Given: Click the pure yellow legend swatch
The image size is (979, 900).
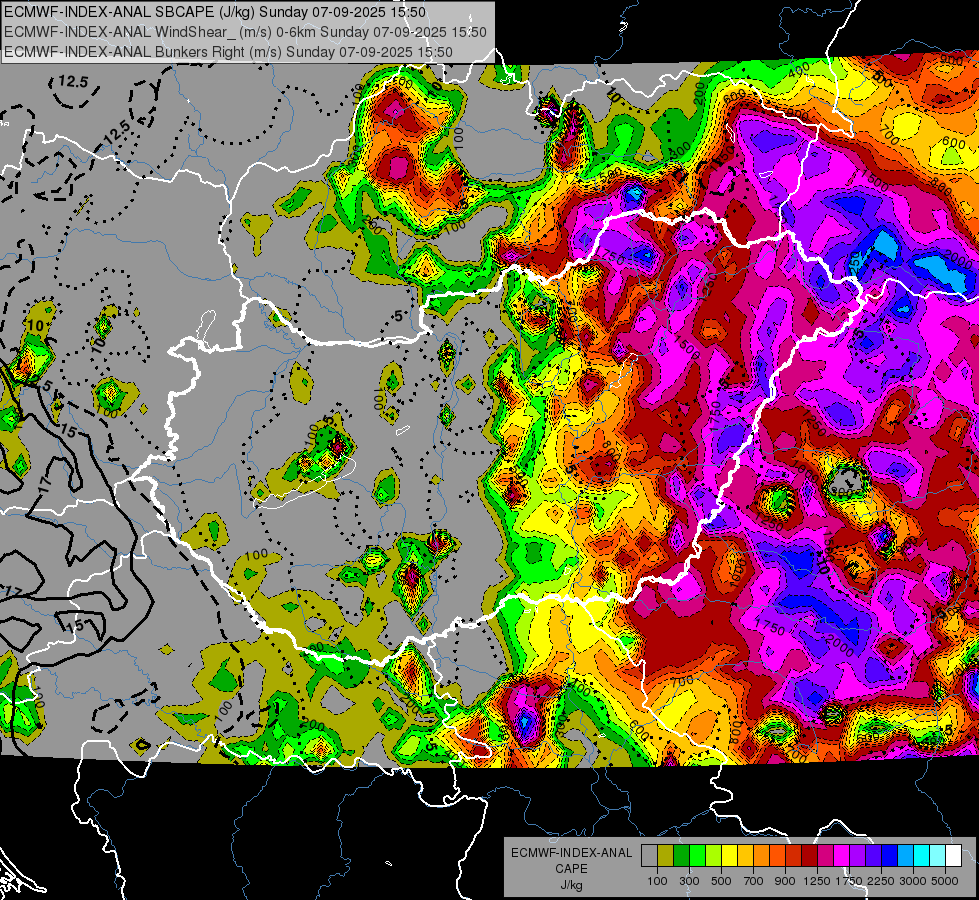Looking at the screenshot, I should pyautogui.click(x=729, y=856).
